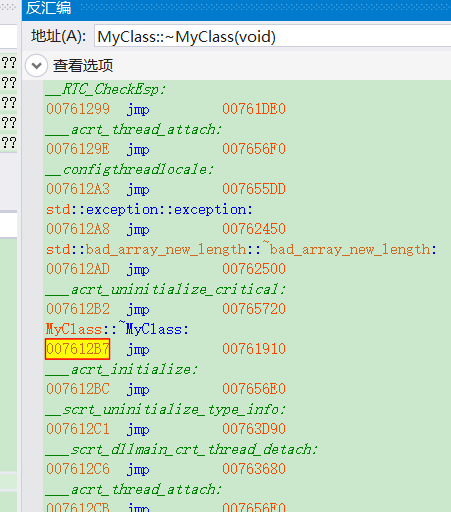Select address 0076129E
This screenshot has width=451, height=512.
(x=78, y=149)
